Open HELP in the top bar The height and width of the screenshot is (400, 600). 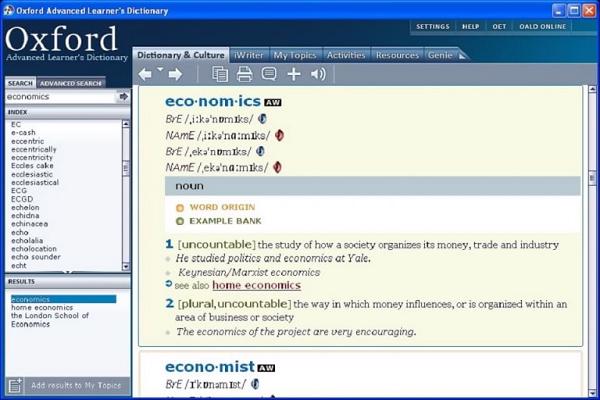[470, 26]
